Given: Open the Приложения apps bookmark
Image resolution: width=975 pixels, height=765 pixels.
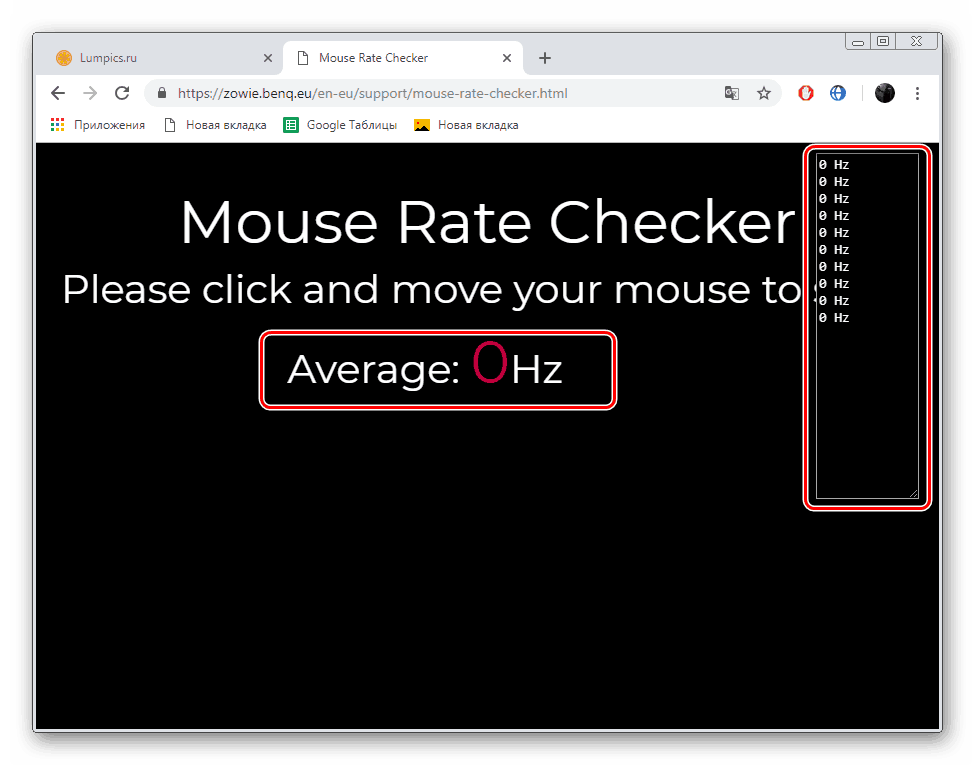Looking at the screenshot, I should tap(98, 125).
